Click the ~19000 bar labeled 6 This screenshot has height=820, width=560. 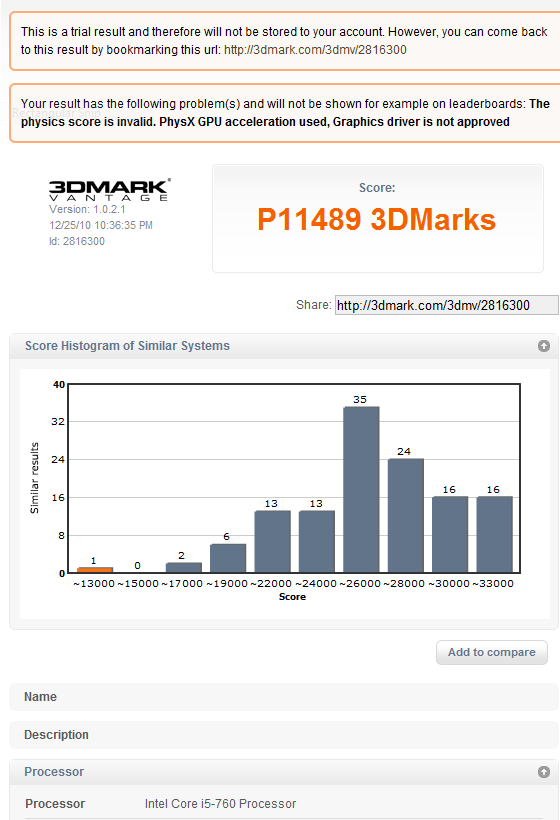[228, 559]
